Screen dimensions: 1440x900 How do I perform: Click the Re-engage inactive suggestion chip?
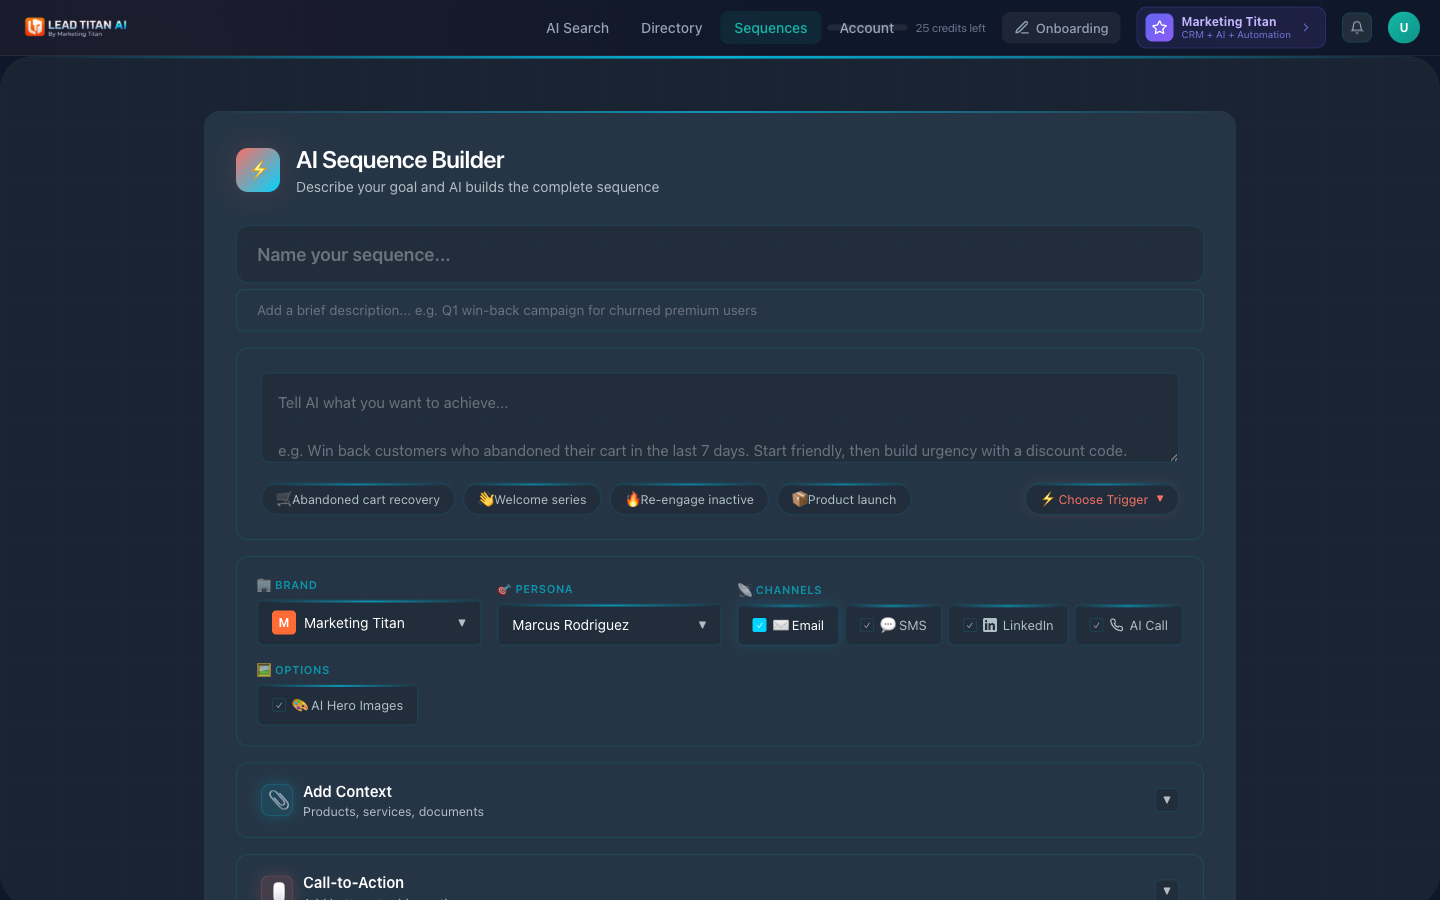click(688, 499)
